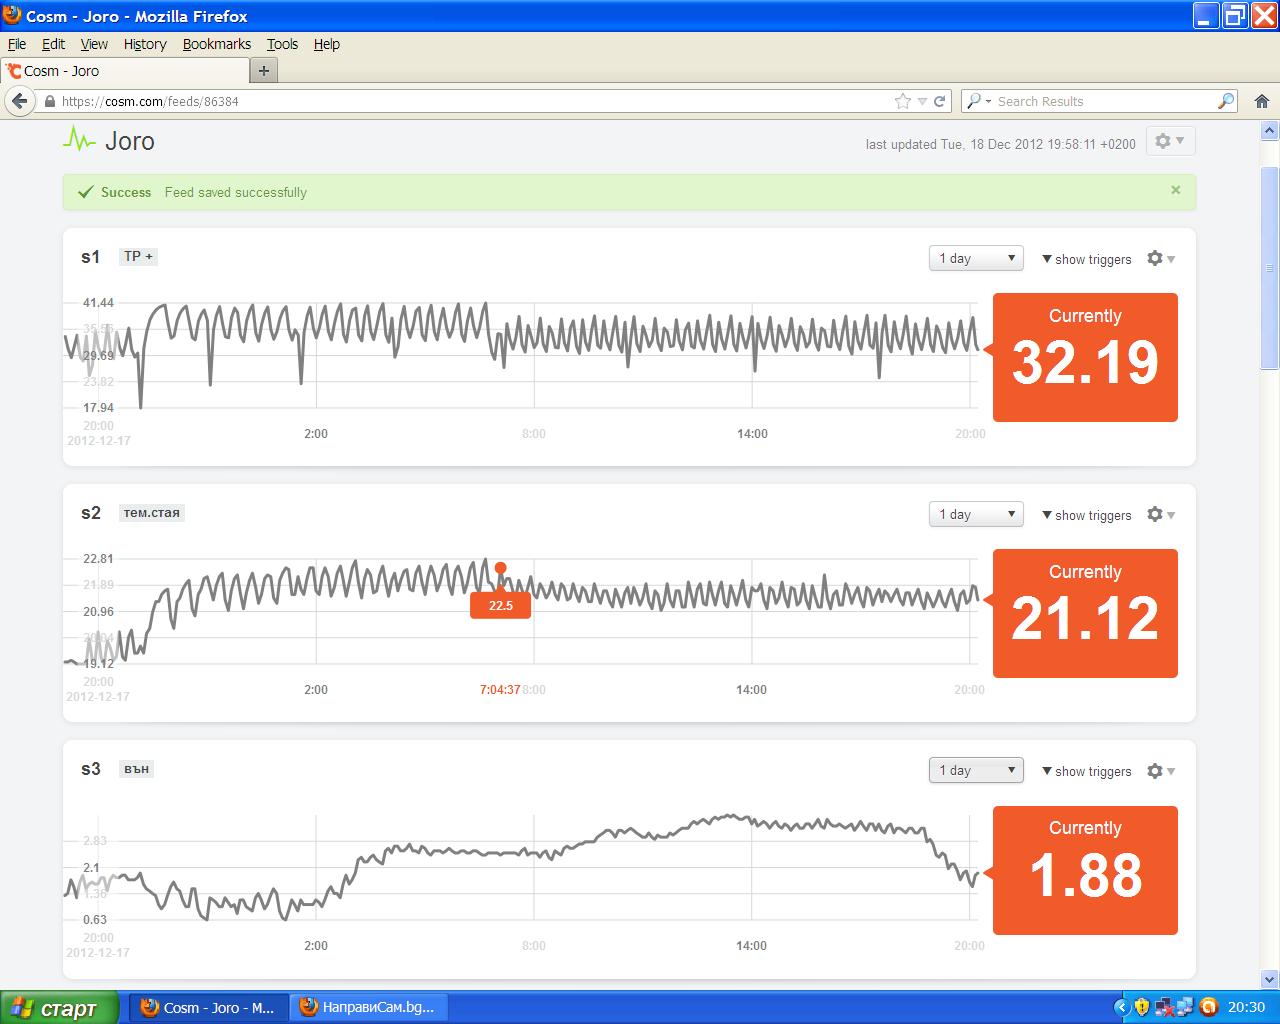This screenshot has width=1280, height=1024.
Task: Open the s2 time range '1 day' dropdown
Action: [x=976, y=515]
